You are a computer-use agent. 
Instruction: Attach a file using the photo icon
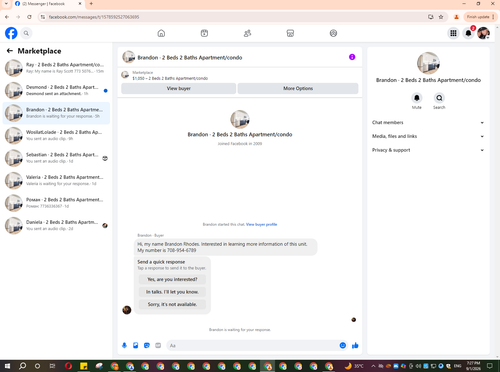136,345
